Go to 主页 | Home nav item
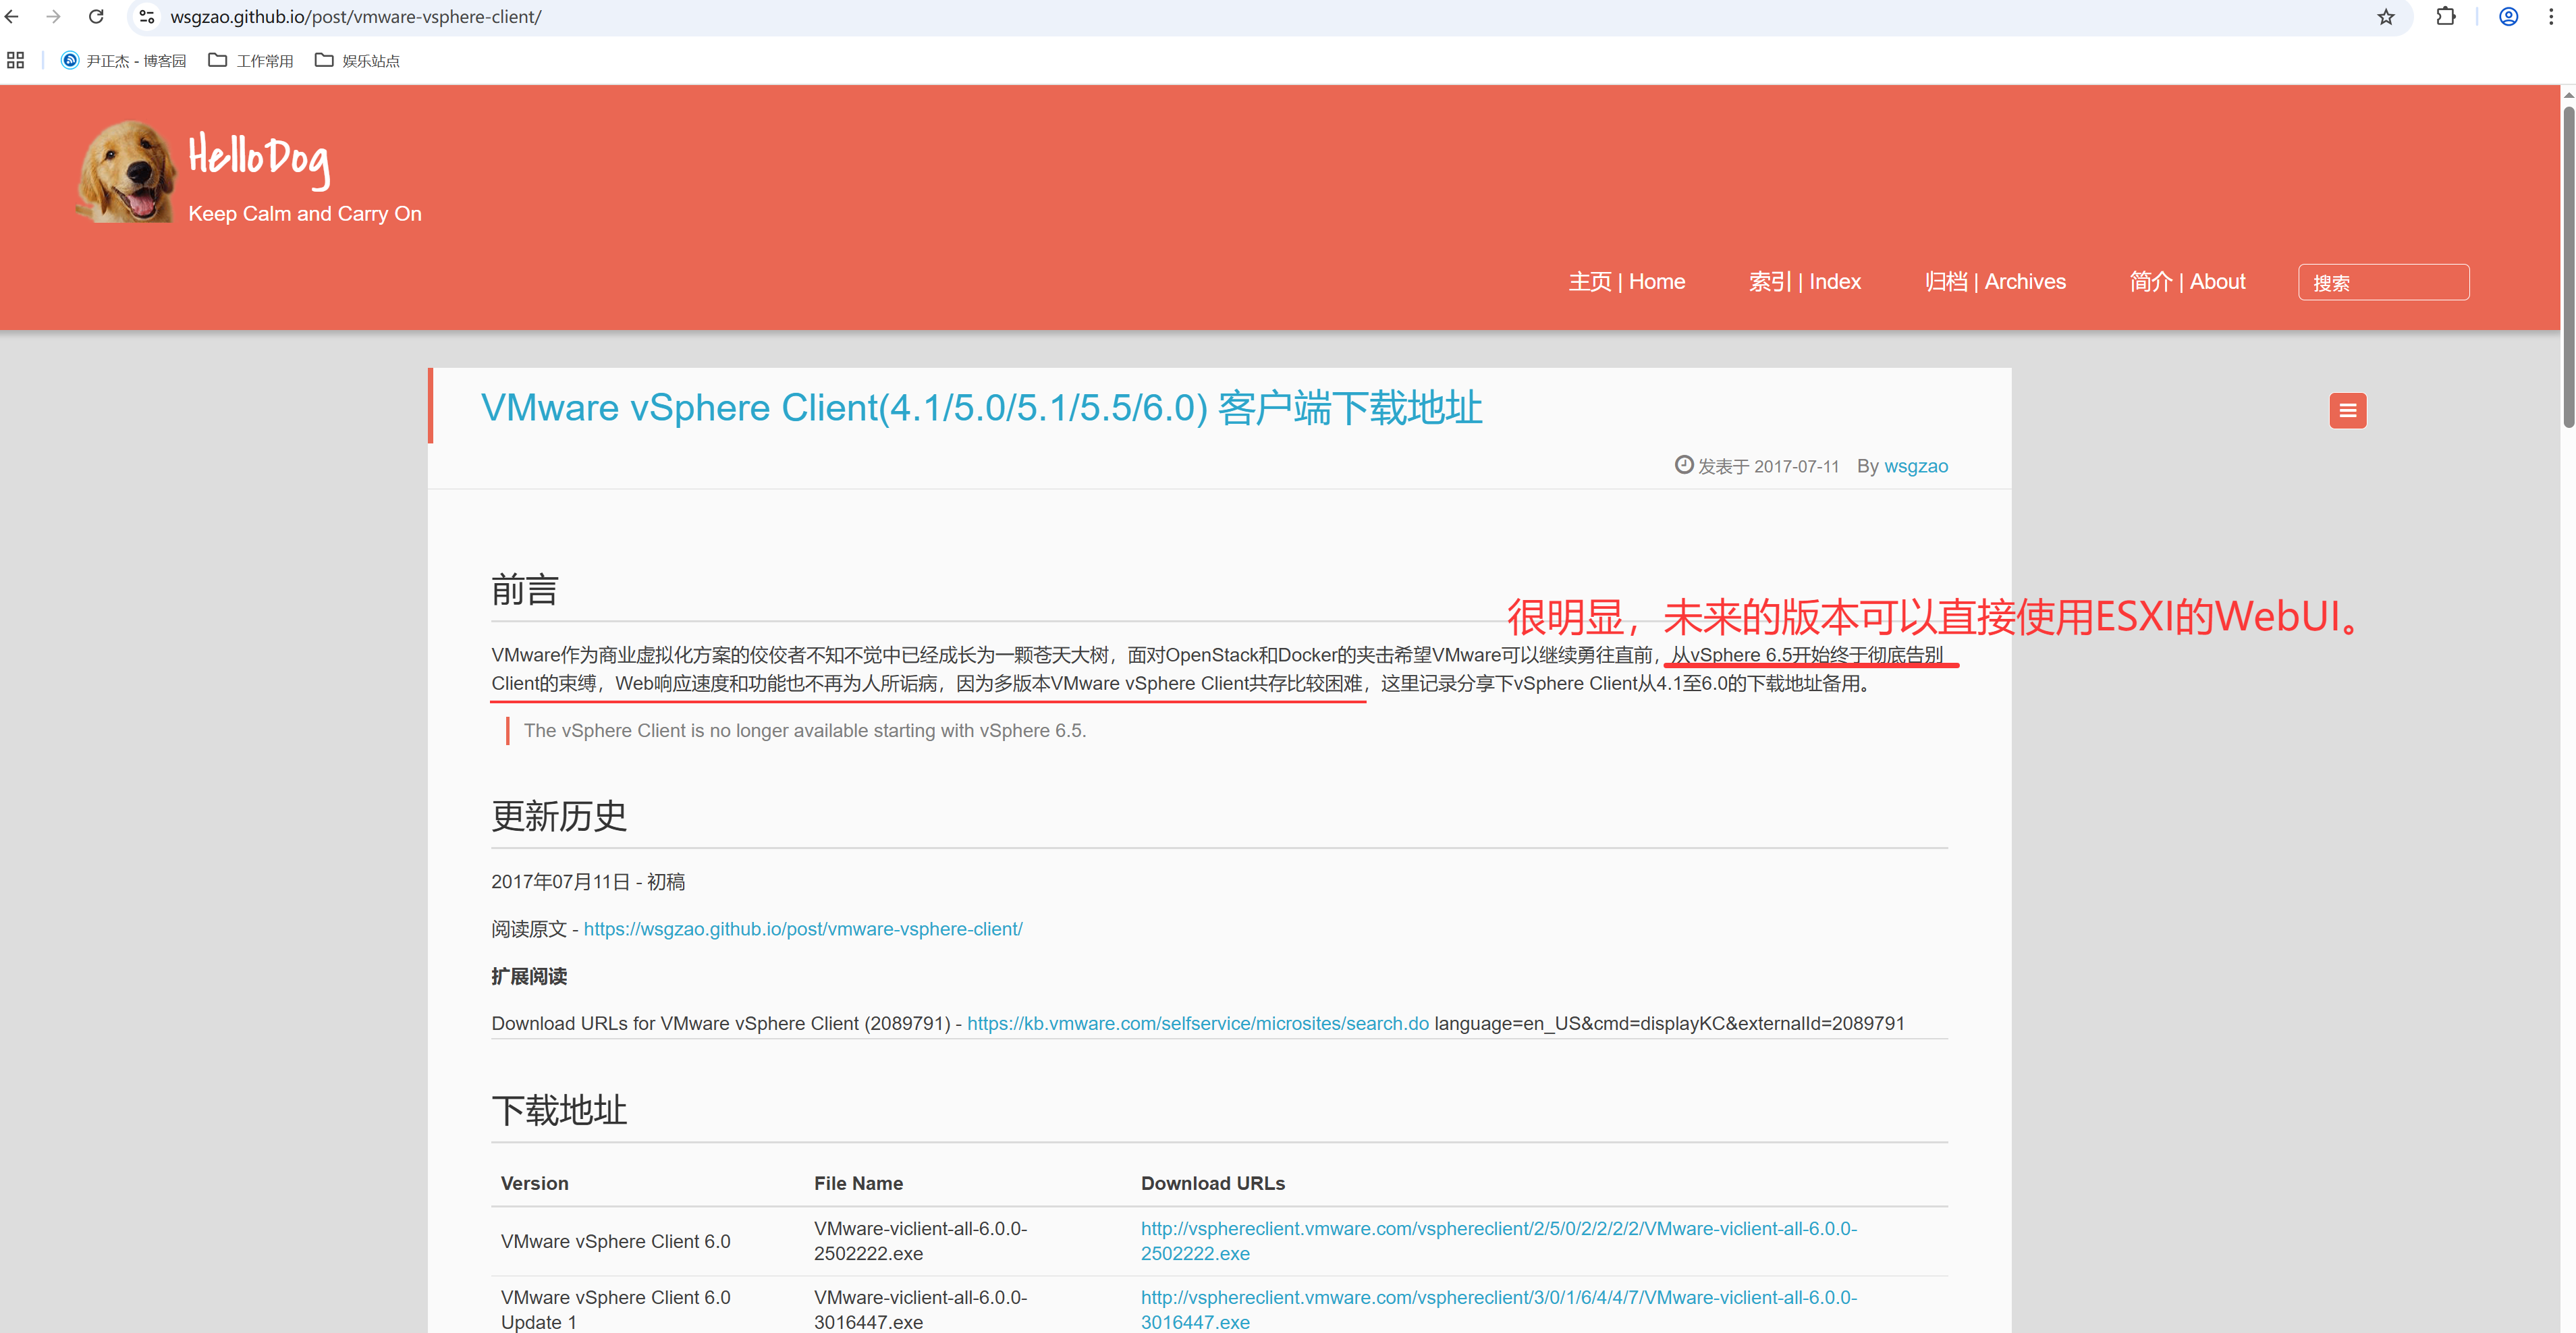This screenshot has height=1333, width=2576. pyautogui.click(x=1626, y=282)
